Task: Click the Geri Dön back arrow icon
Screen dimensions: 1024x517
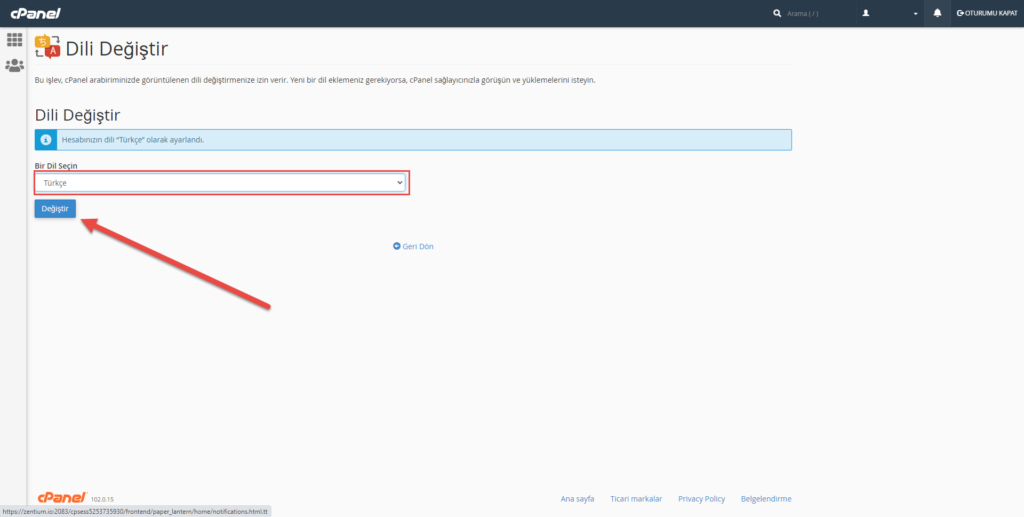Action: [396, 246]
